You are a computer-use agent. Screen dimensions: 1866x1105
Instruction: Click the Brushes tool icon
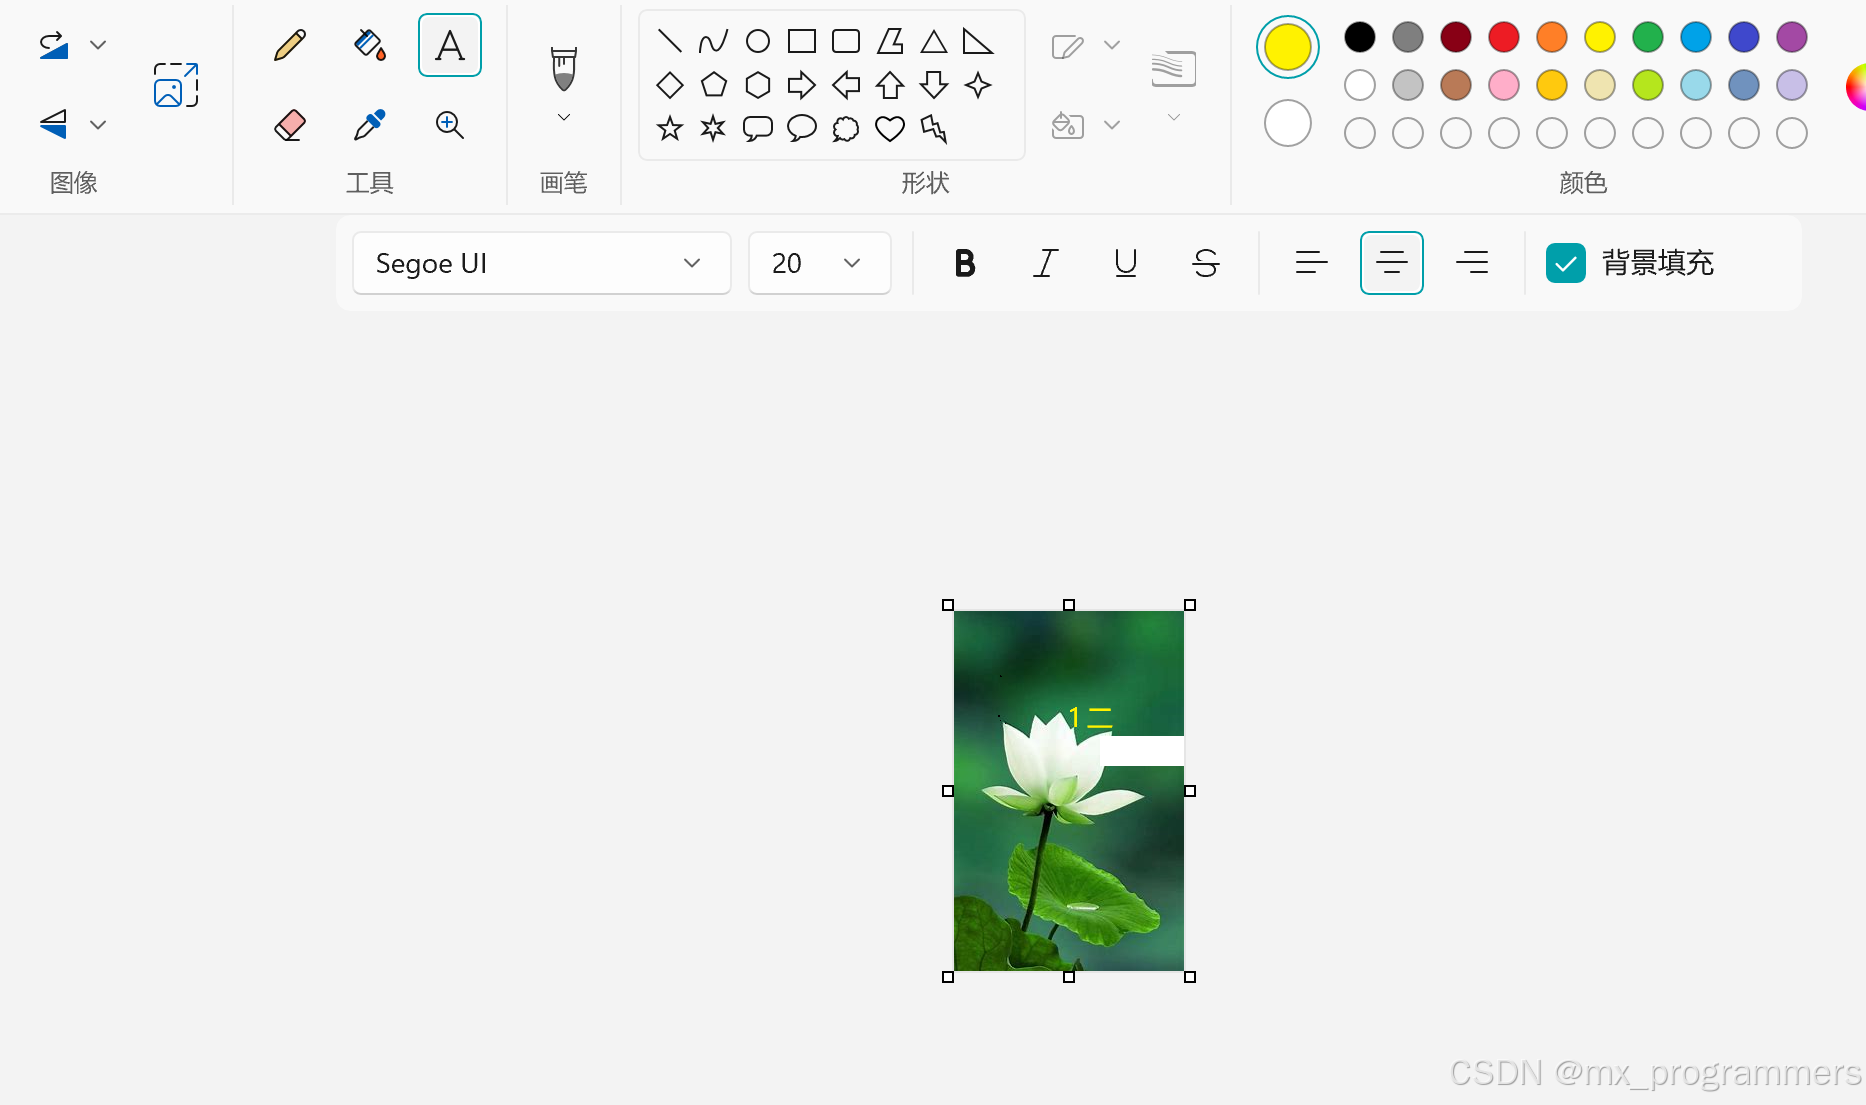564,69
